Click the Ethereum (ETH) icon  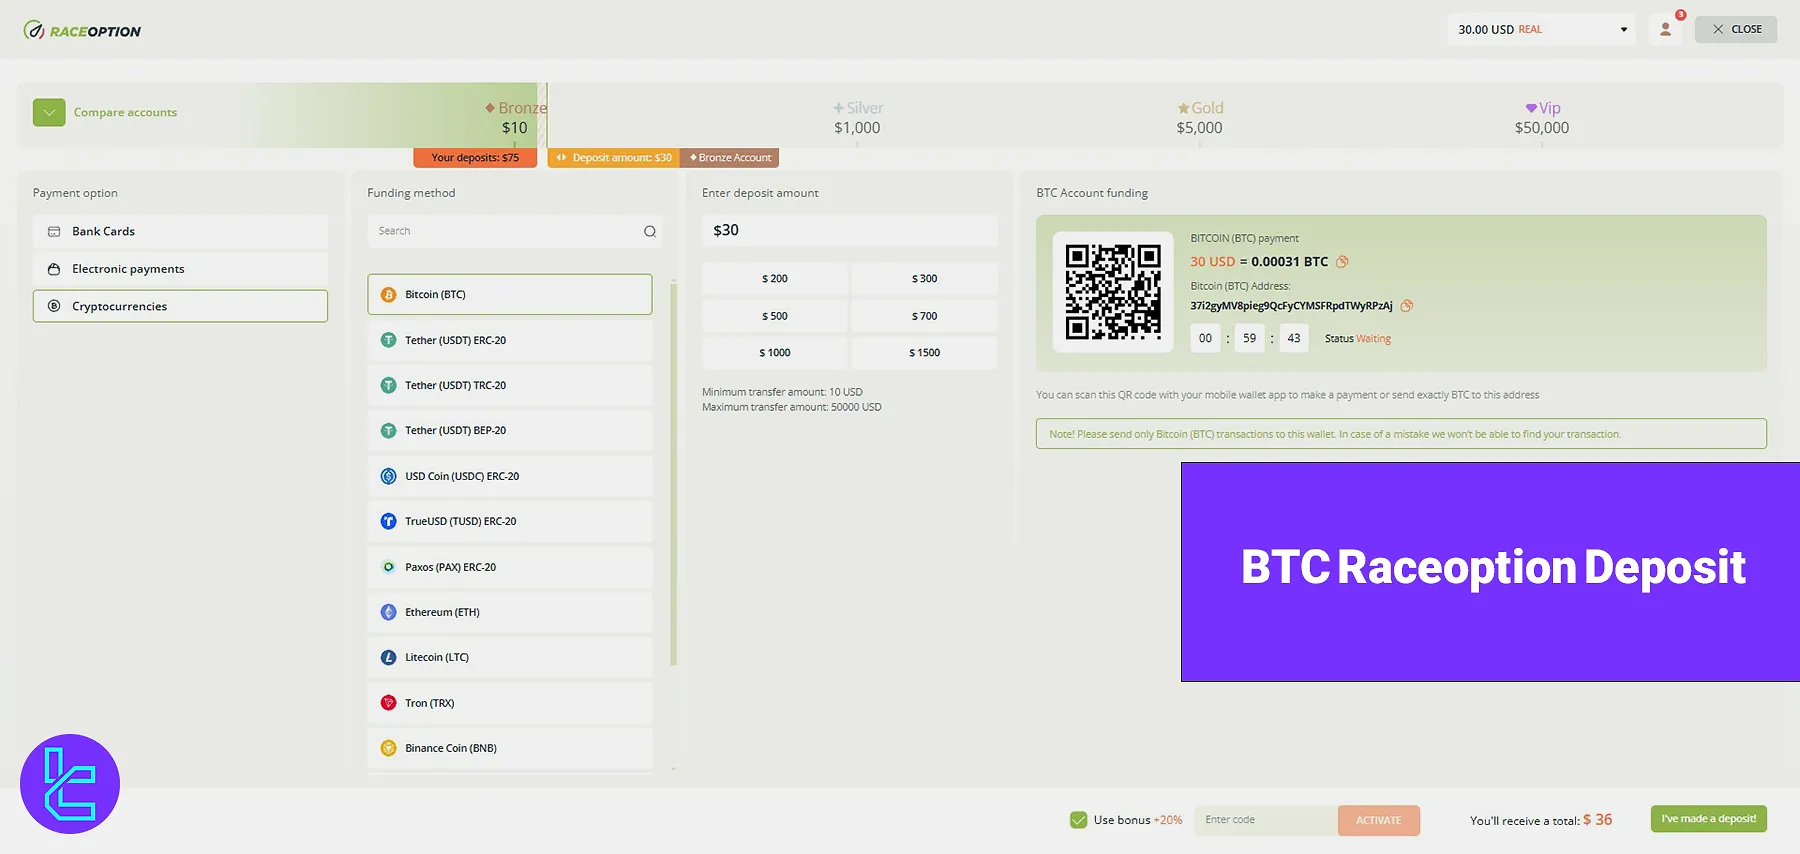[389, 612]
